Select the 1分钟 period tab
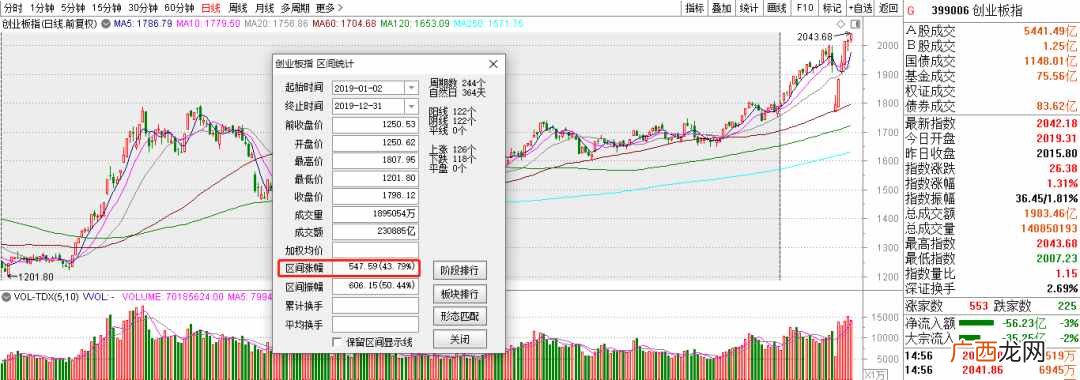 point(42,8)
